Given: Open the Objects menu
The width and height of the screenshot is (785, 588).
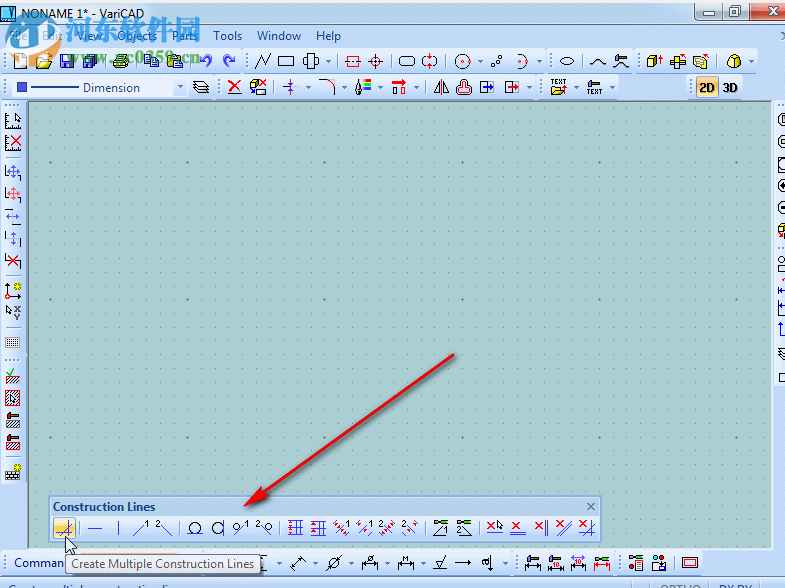Looking at the screenshot, I should pyautogui.click(x=137, y=36).
